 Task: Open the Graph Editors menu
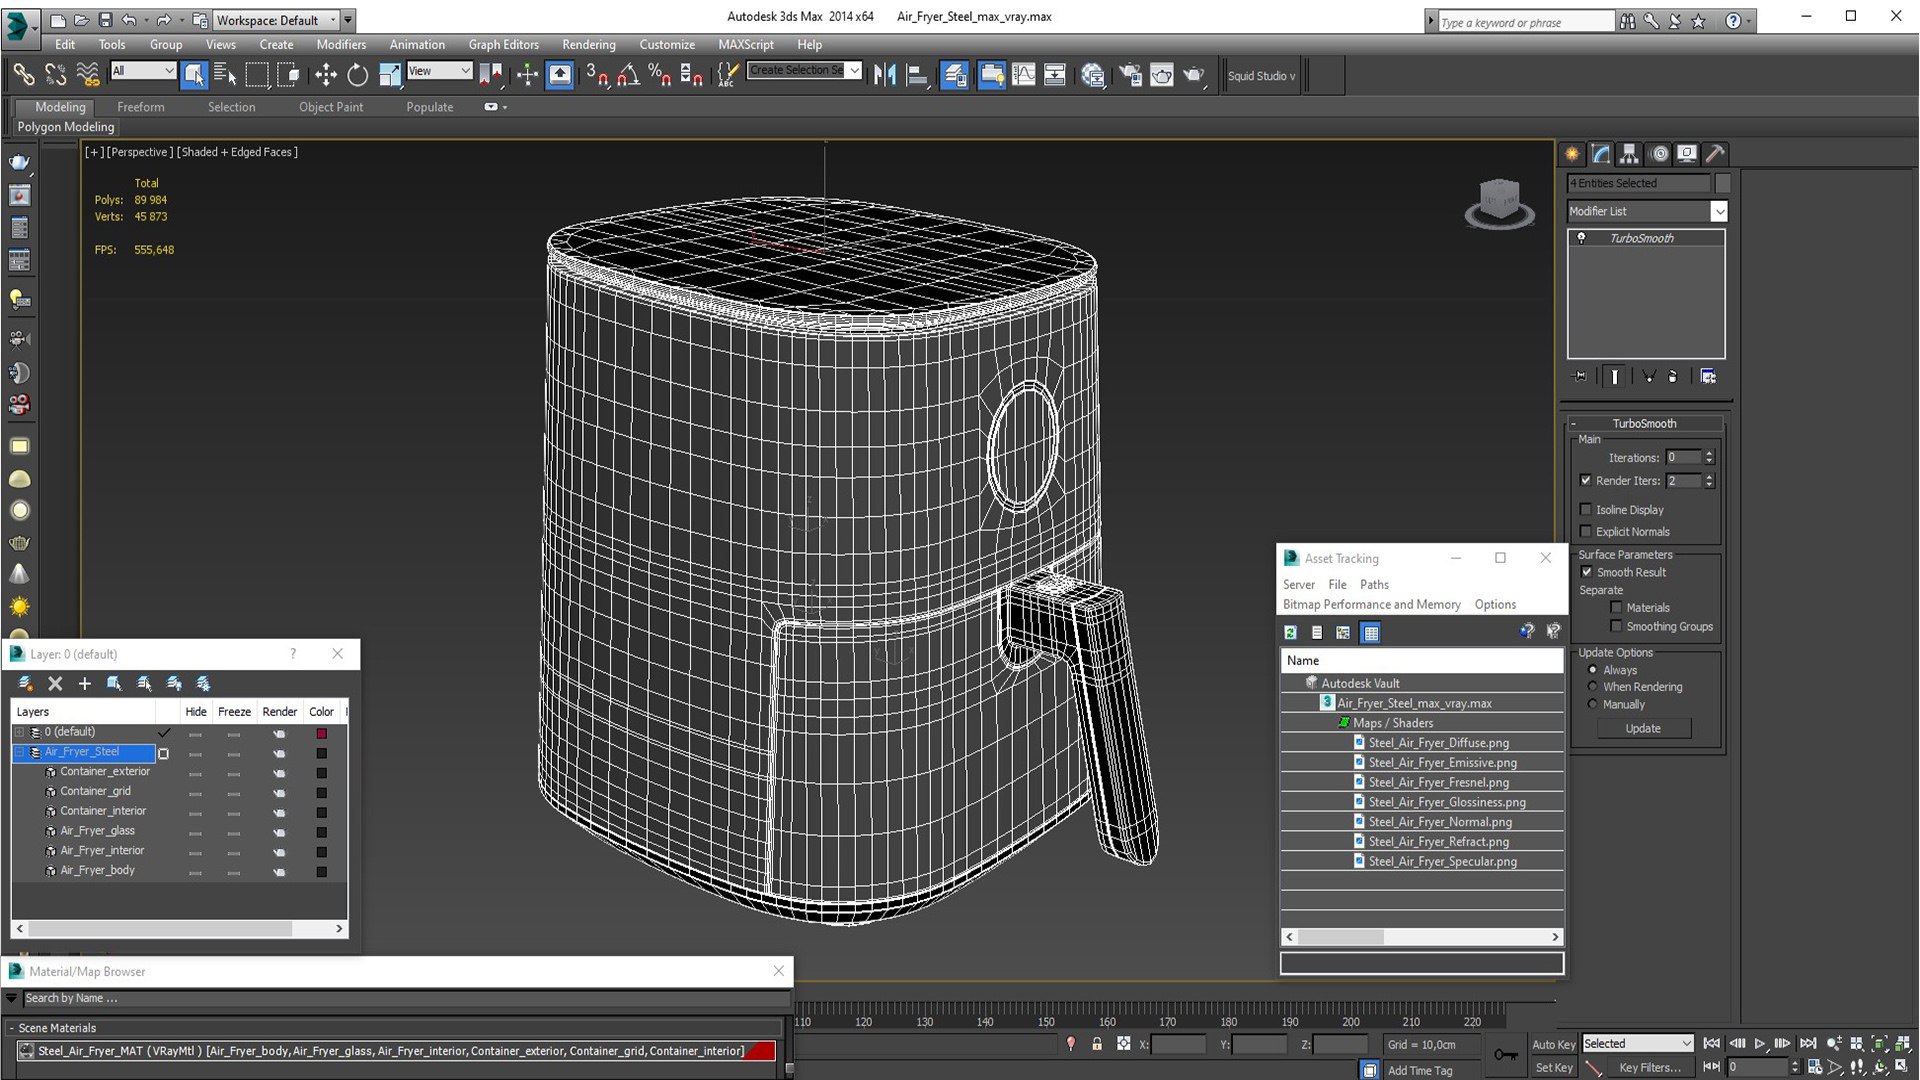click(x=503, y=45)
